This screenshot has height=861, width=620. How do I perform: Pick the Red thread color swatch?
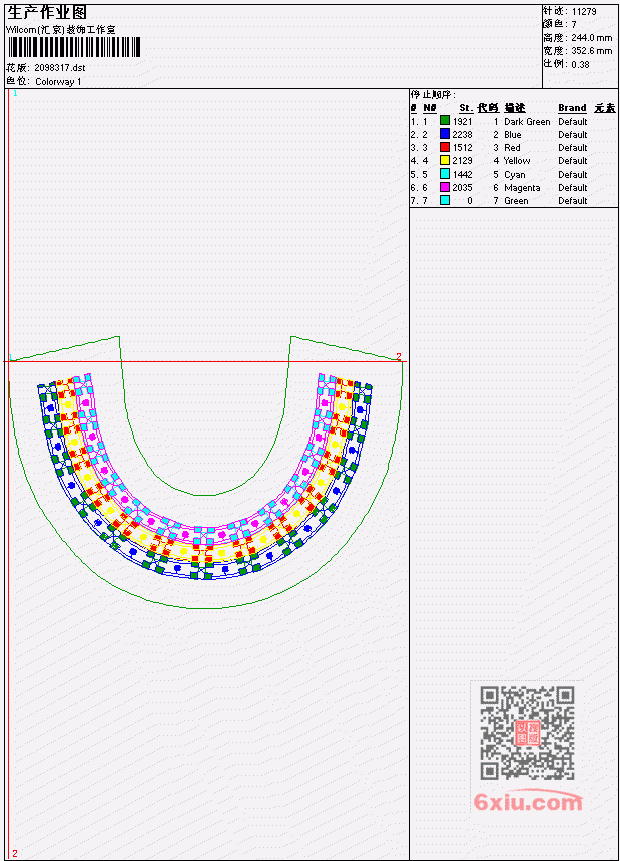[445, 147]
